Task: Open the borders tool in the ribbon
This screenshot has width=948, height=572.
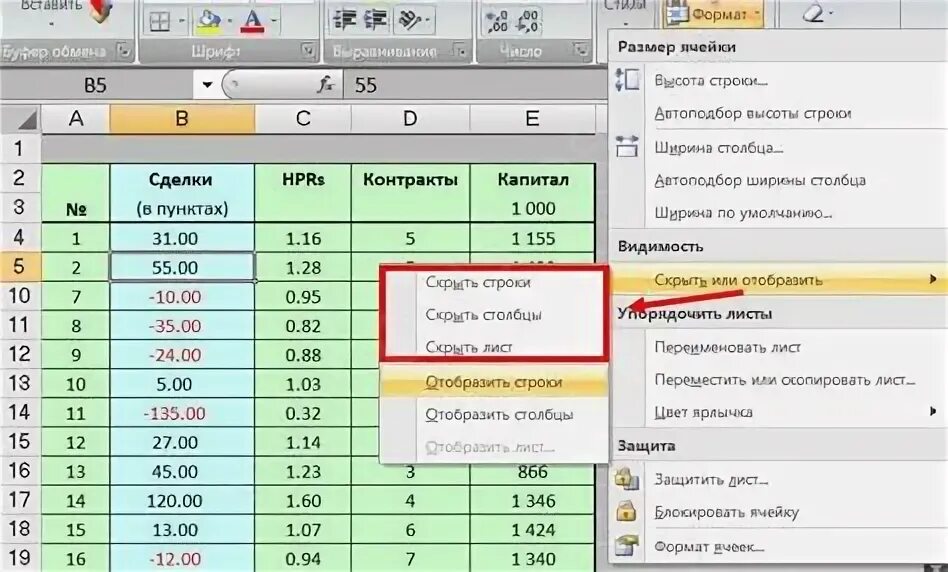Action: (x=160, y=22)
